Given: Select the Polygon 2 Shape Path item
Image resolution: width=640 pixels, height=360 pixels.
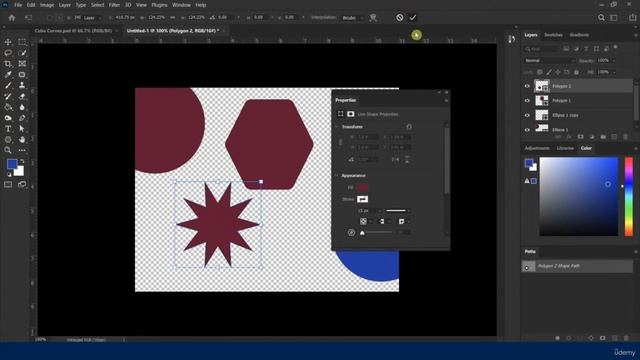Looking at the screenshot, I should (x=577, y=266).
